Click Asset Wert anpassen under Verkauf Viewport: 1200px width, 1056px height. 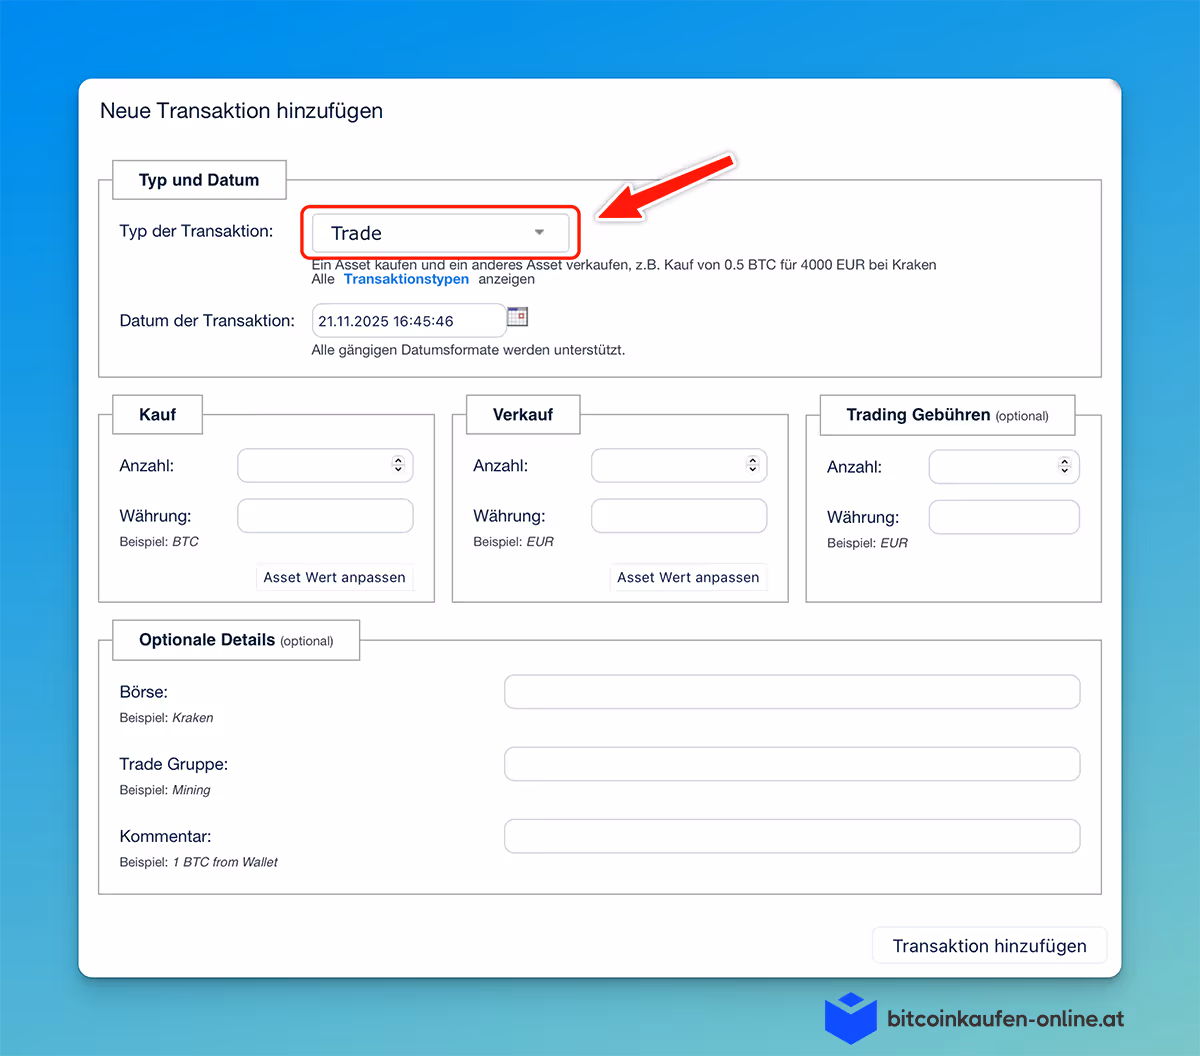pyautogui.click(x=688, y=577)
